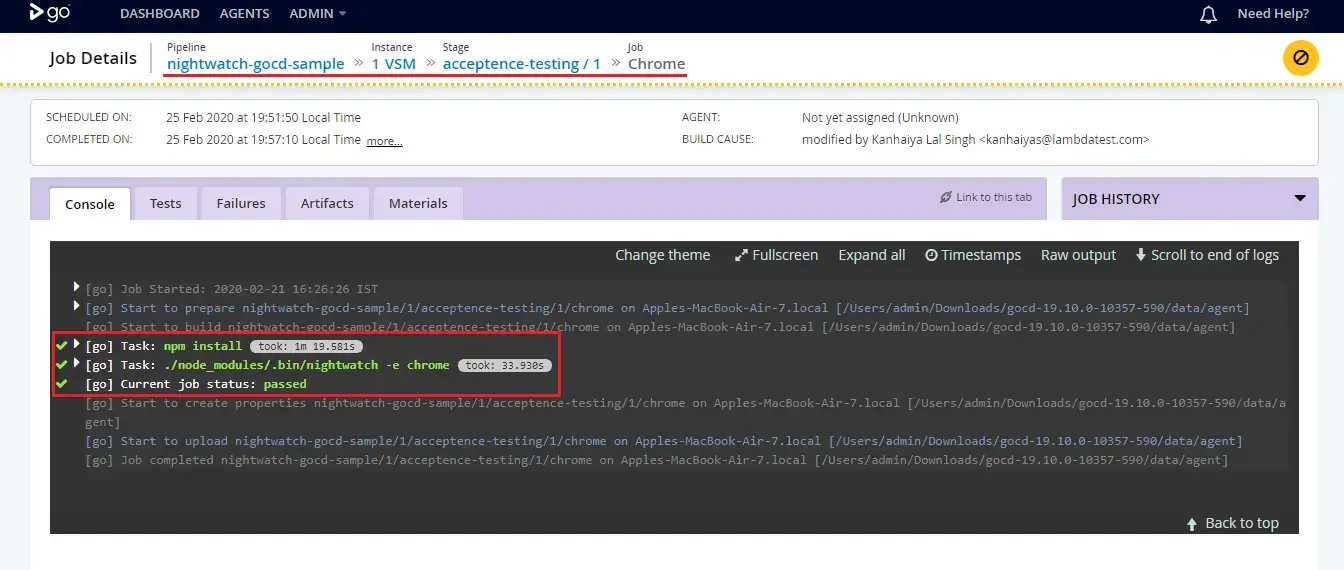Go to DASHBOARD
Screen dimensions: 1344x570
click(160, 14)
